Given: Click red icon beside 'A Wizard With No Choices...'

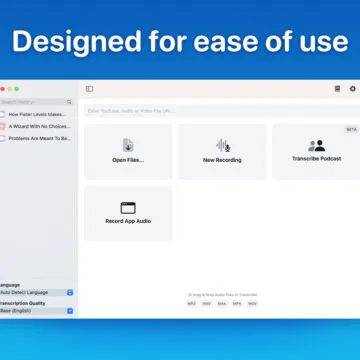Looking at the screenshot, I should [2, 126].
